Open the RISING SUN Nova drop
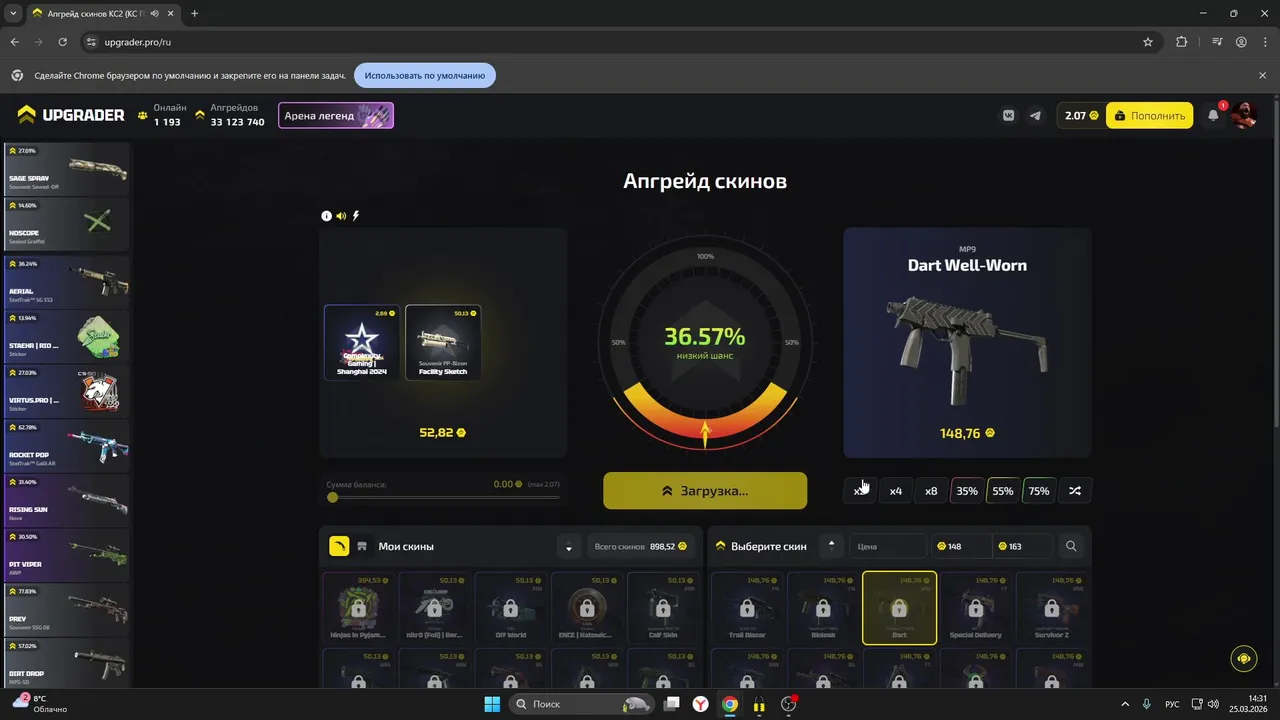Image resolution: width=1280 pixels, height=720 pixels. 67,499
